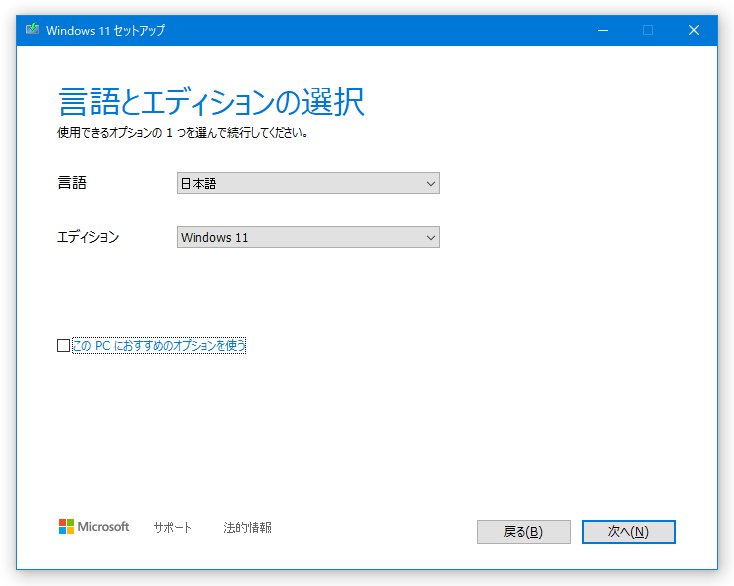
Task: Click the title text Windows 11 セットアップ
Action: click(x=105, y=30)
